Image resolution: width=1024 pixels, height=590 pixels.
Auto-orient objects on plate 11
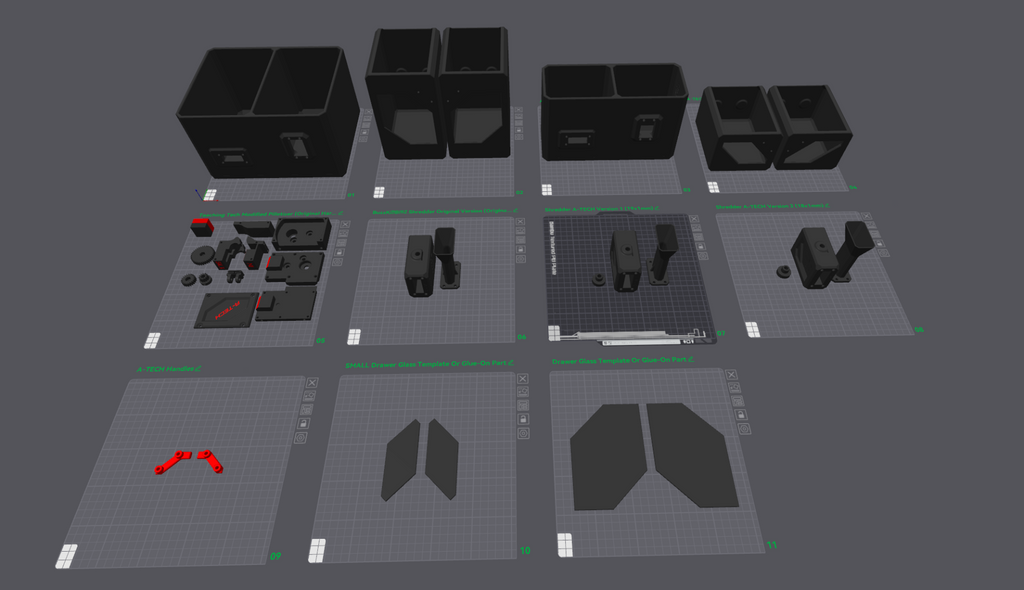(734, 387)
